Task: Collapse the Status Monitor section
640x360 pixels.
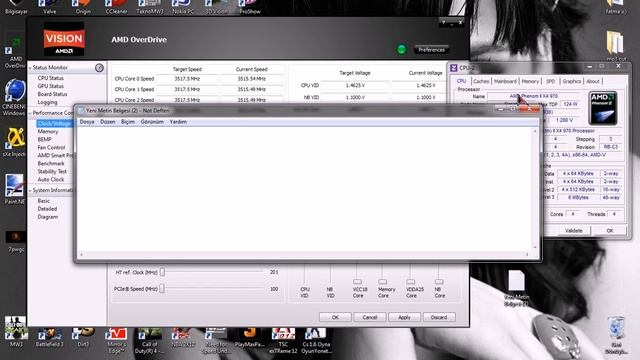Action: (x=30, y=68)
